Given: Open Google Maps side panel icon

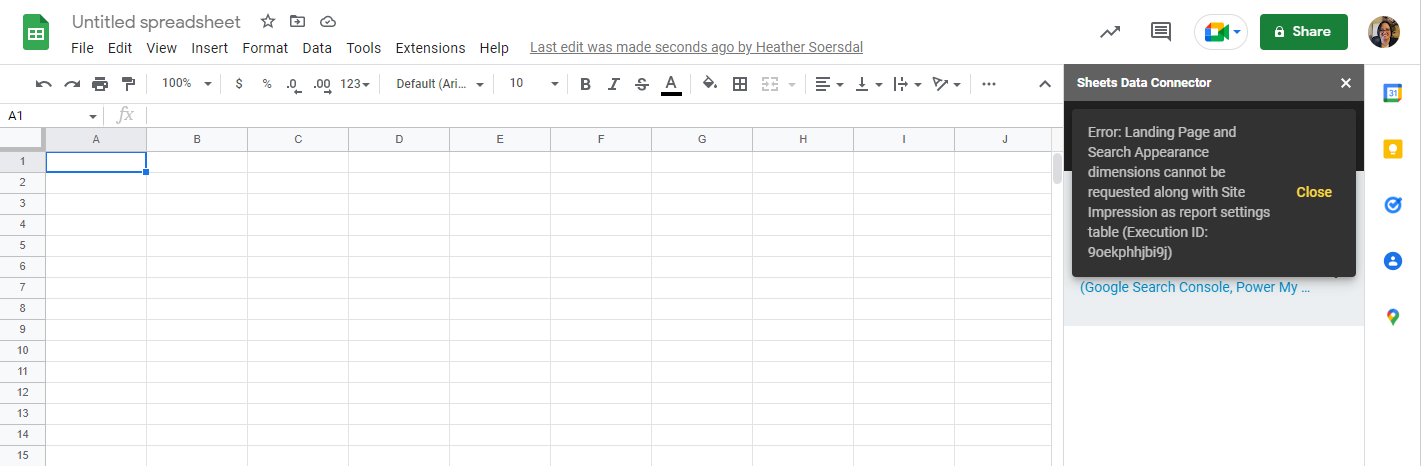Looking at the screenshot, I should click(1392, 317).
